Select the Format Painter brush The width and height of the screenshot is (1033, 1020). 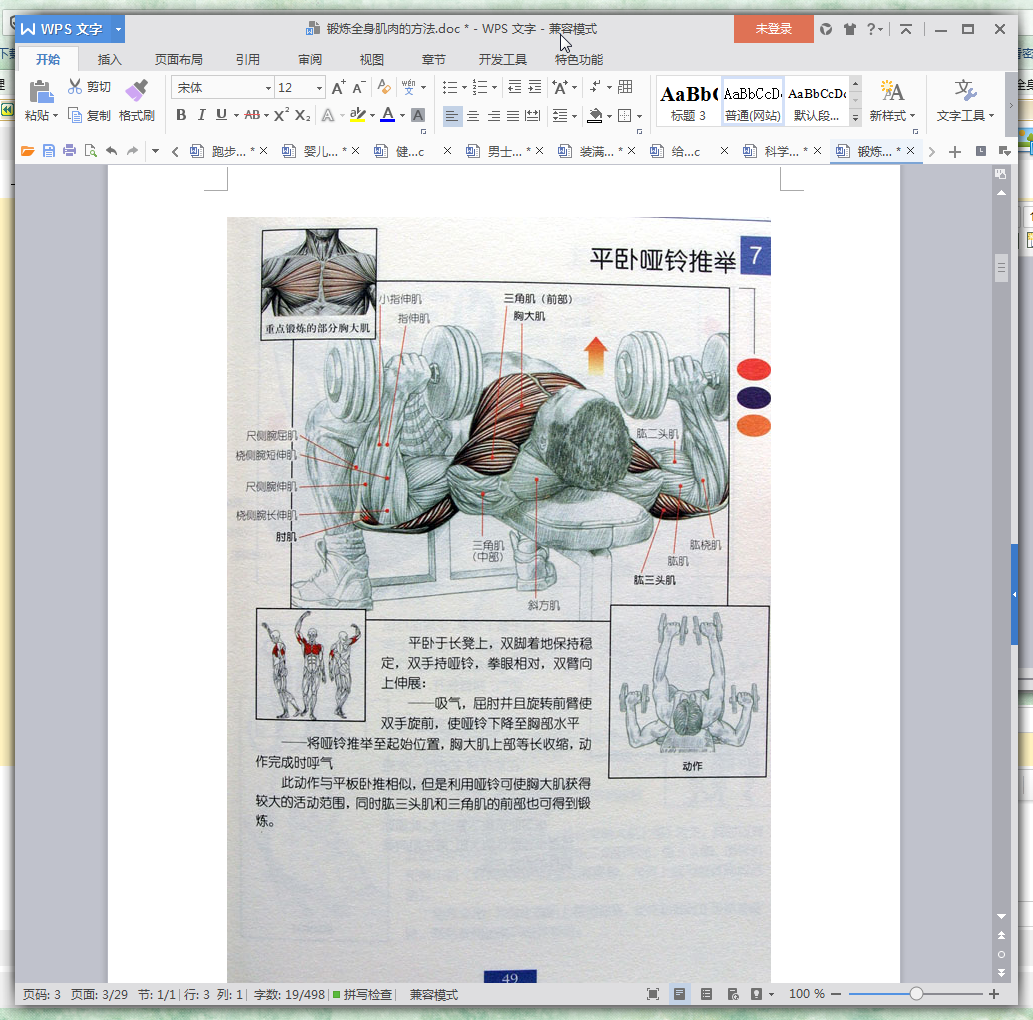(x=136, y=91)
